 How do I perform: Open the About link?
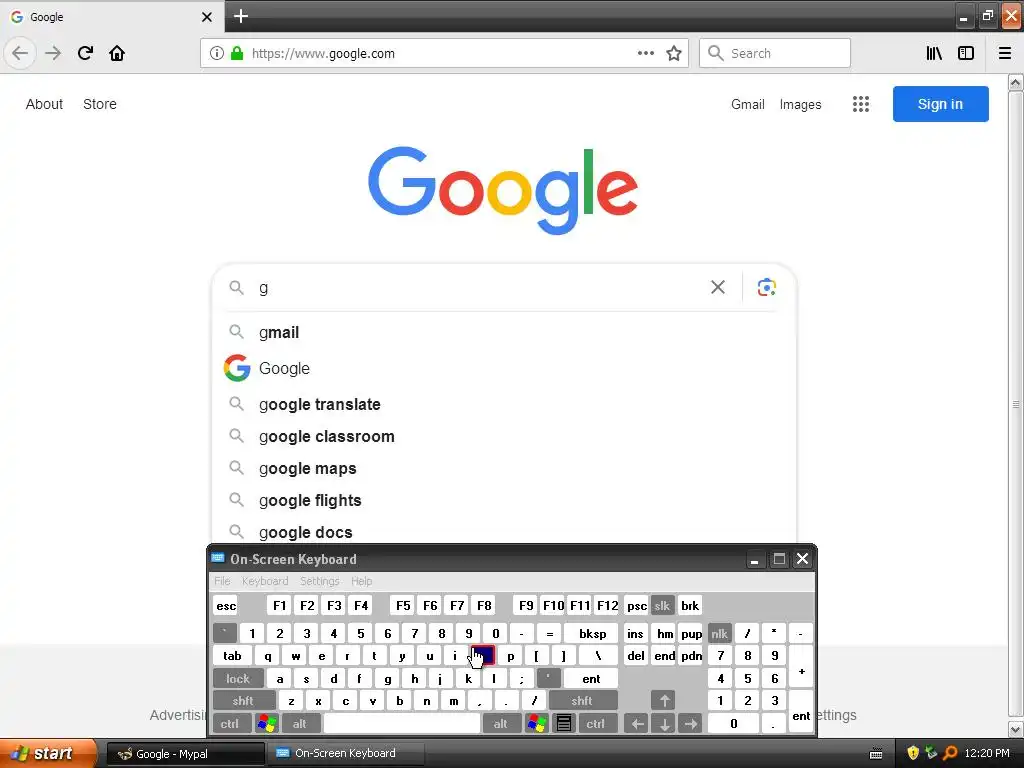point(44,104)
